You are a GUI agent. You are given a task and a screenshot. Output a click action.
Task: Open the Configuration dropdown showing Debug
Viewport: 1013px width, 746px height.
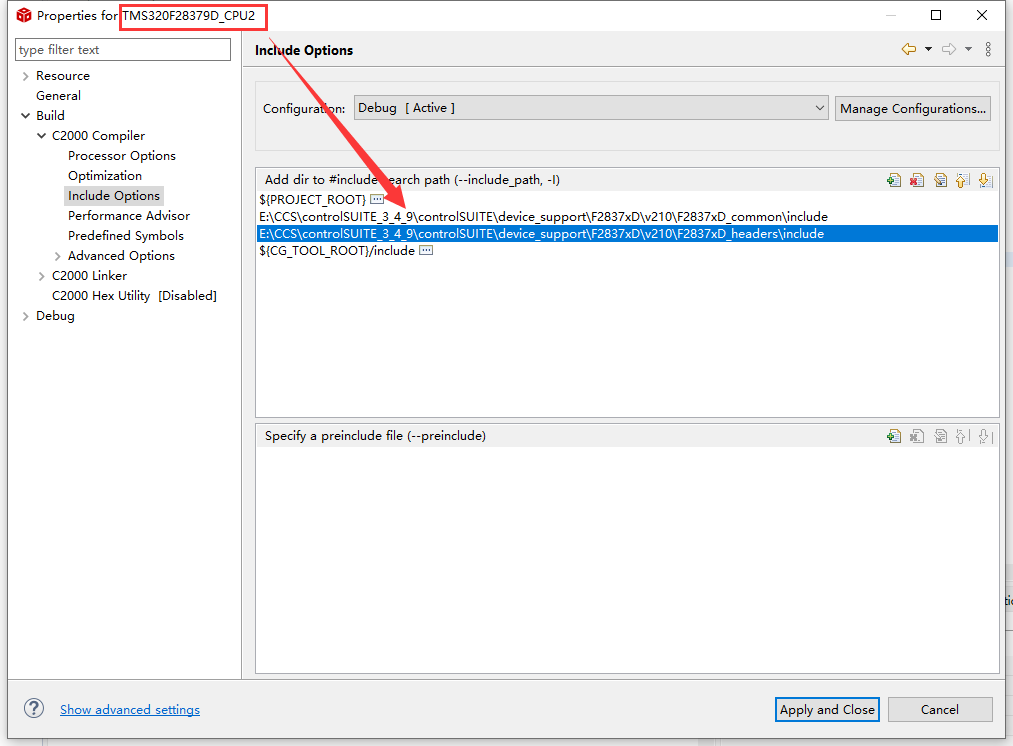pyautogui.click(x=590, y=108)
